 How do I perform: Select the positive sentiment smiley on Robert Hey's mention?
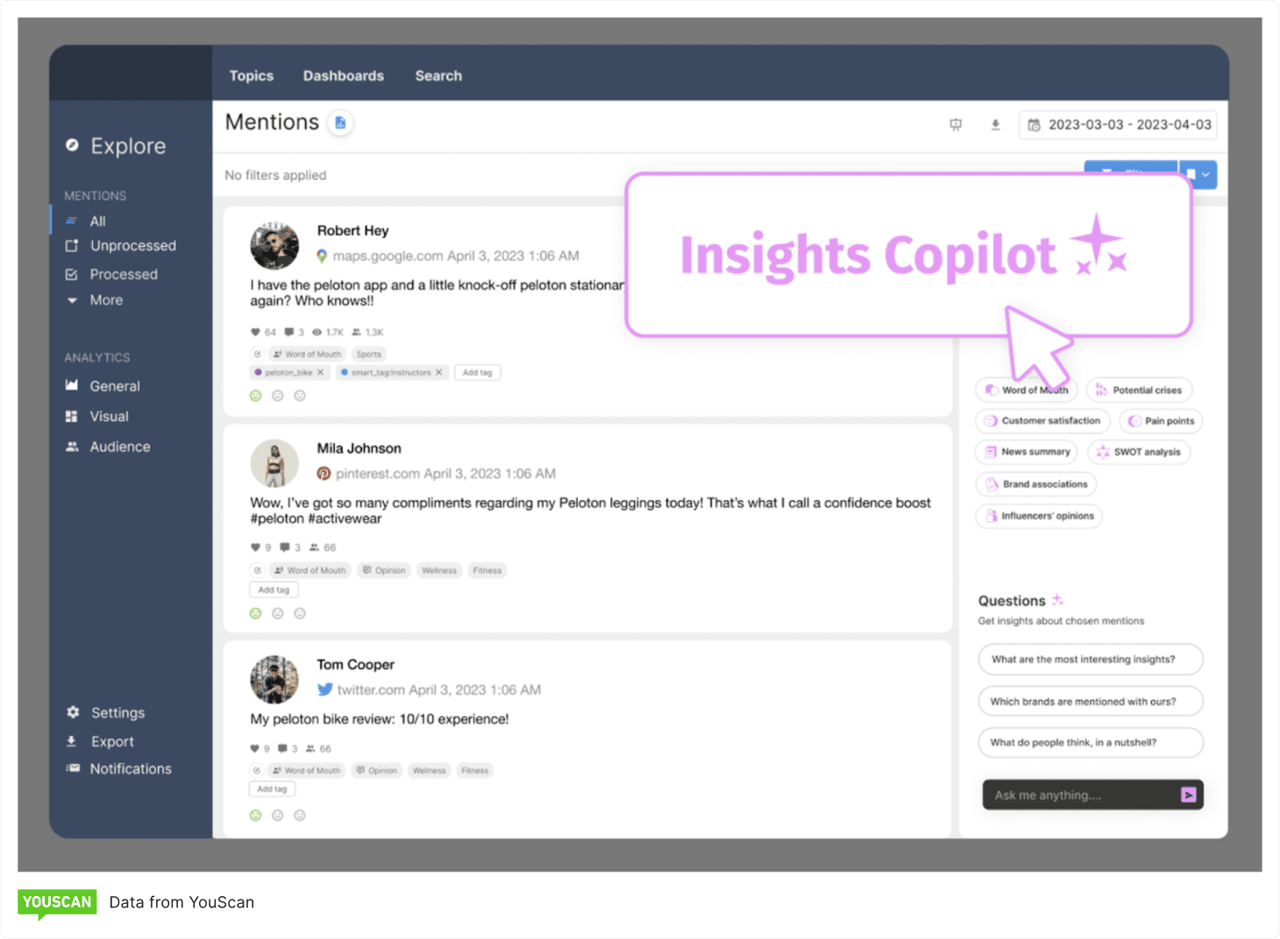pyautogui.click(x=256, y=395)
